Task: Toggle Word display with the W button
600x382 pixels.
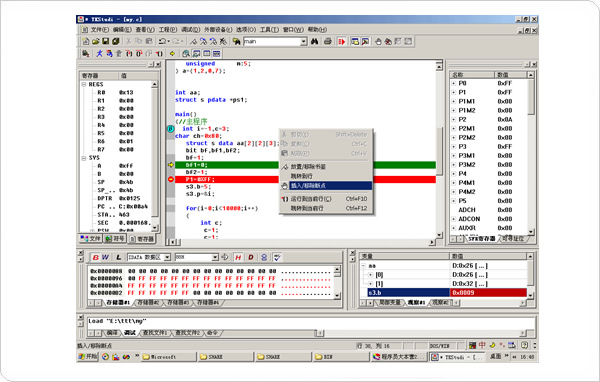Action: (105, 257)
